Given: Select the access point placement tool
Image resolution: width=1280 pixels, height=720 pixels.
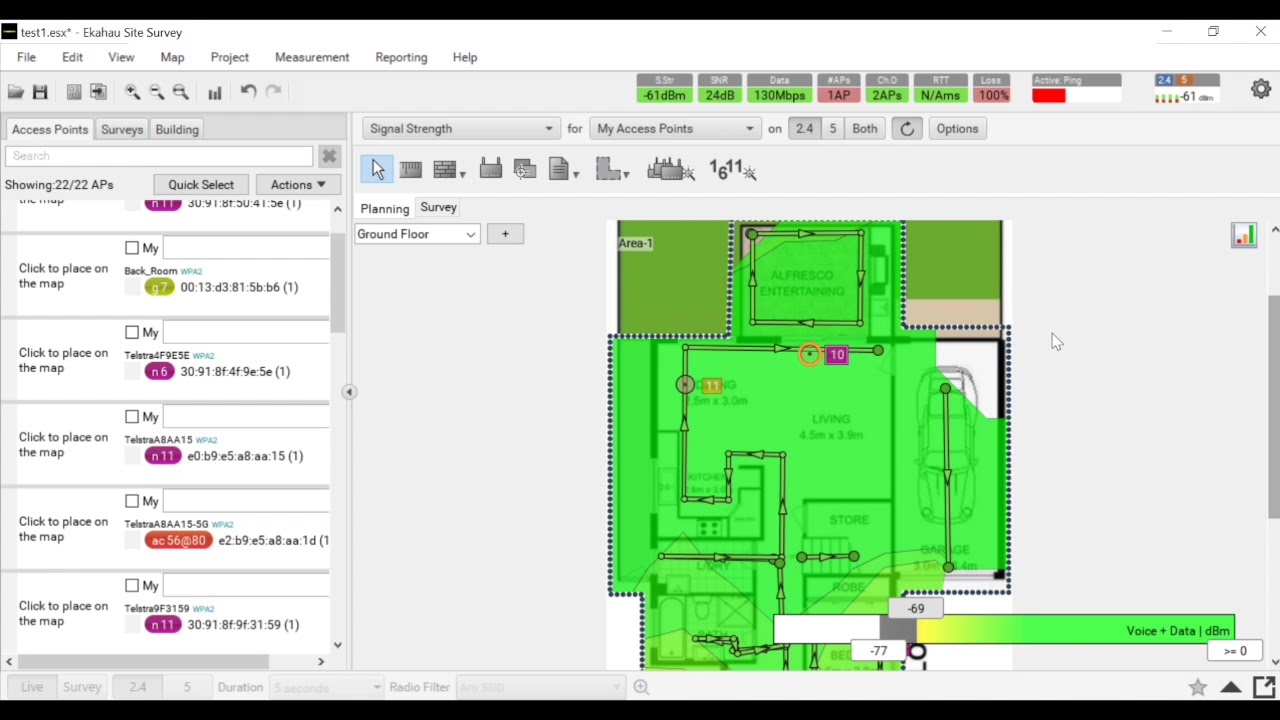Looking at the screenshot, I should point(491,169).
